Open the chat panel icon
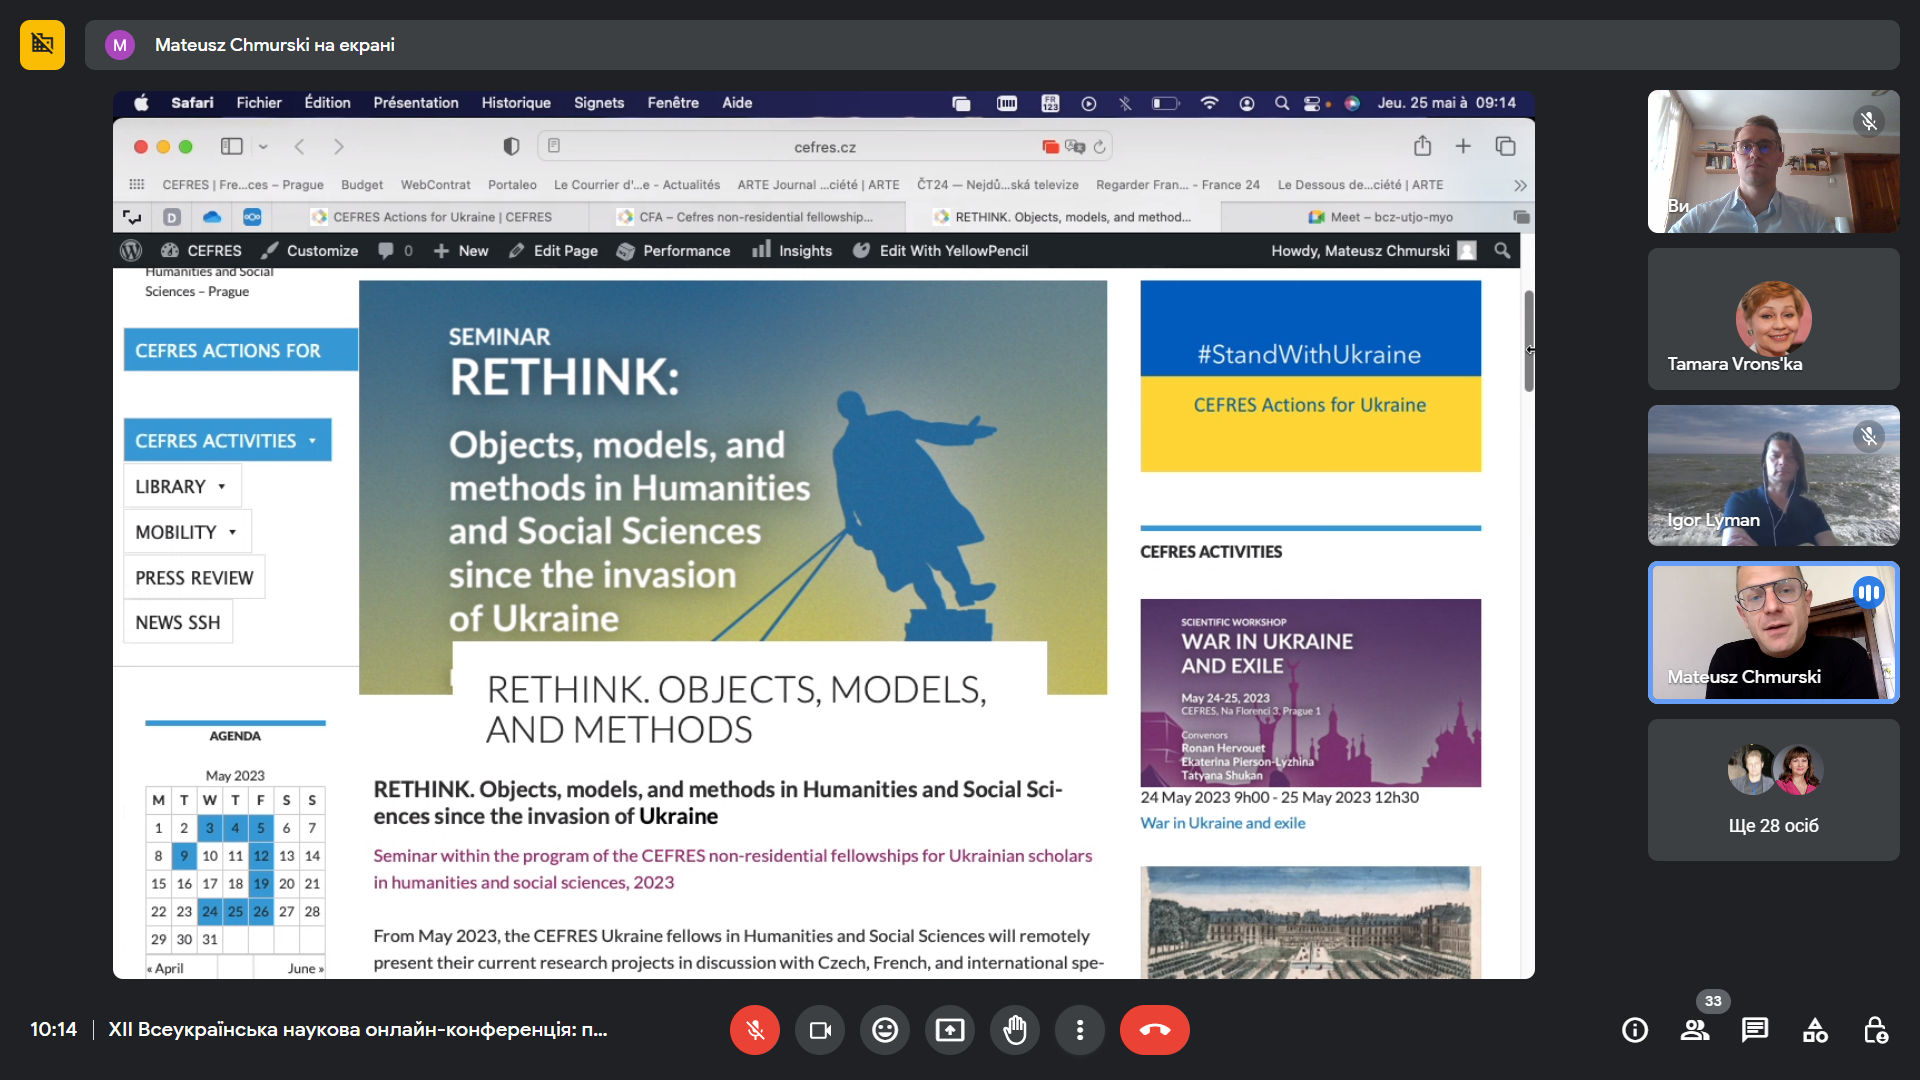The image size is (1920, 1080). coord(1755,1030)
